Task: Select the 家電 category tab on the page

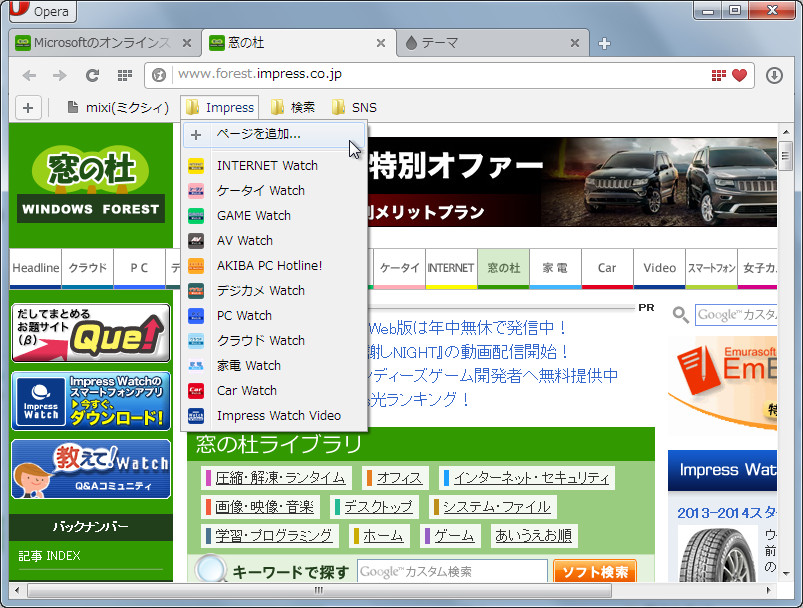Action: pos(551,268)
